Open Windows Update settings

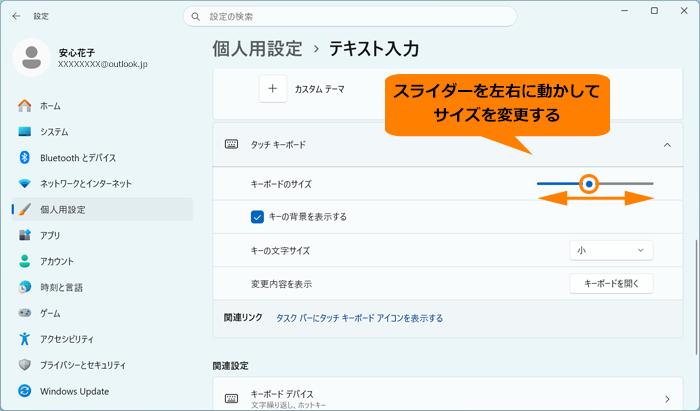[x=102, y=391]
